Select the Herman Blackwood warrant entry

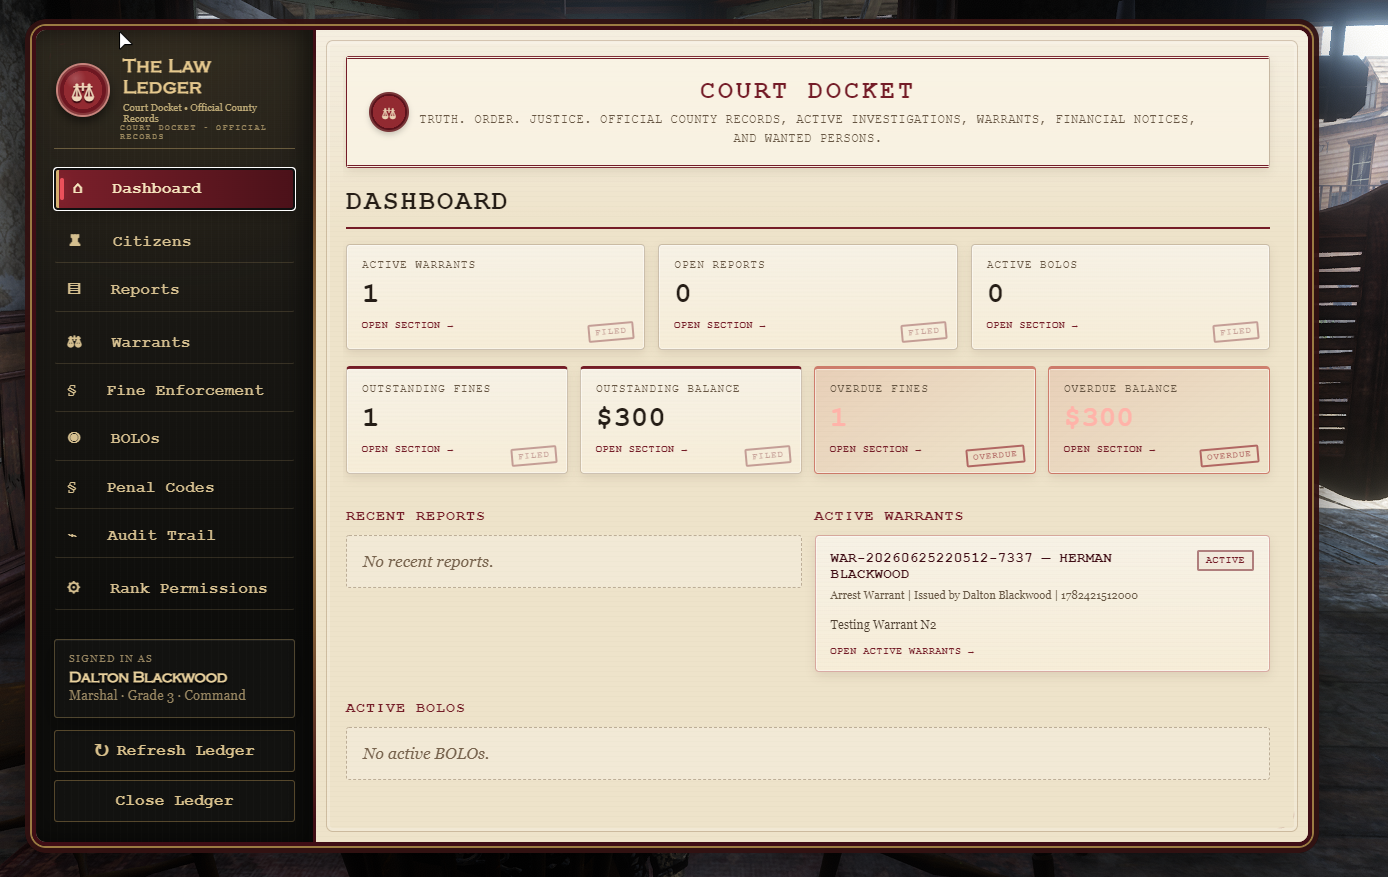[1042, 603]
